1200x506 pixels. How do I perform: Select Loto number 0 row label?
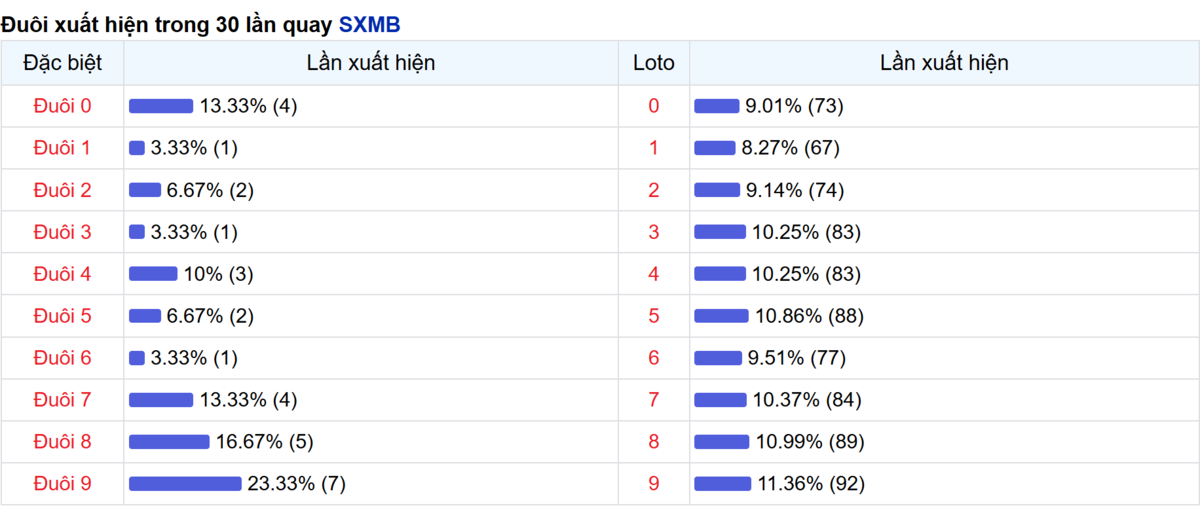[x=654, y=106]
